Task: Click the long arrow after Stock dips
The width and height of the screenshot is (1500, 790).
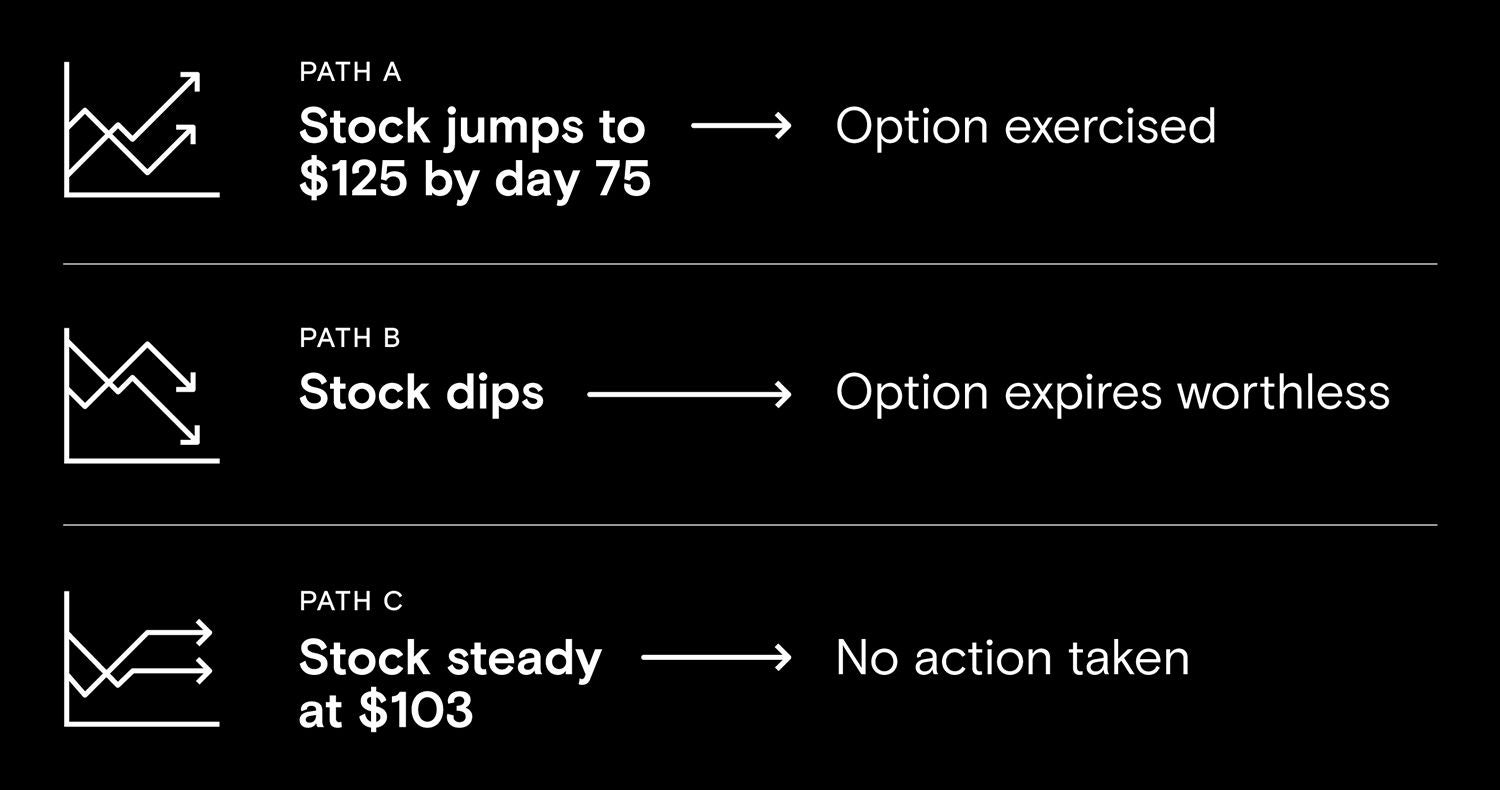Action: click(x=689, y=394)
